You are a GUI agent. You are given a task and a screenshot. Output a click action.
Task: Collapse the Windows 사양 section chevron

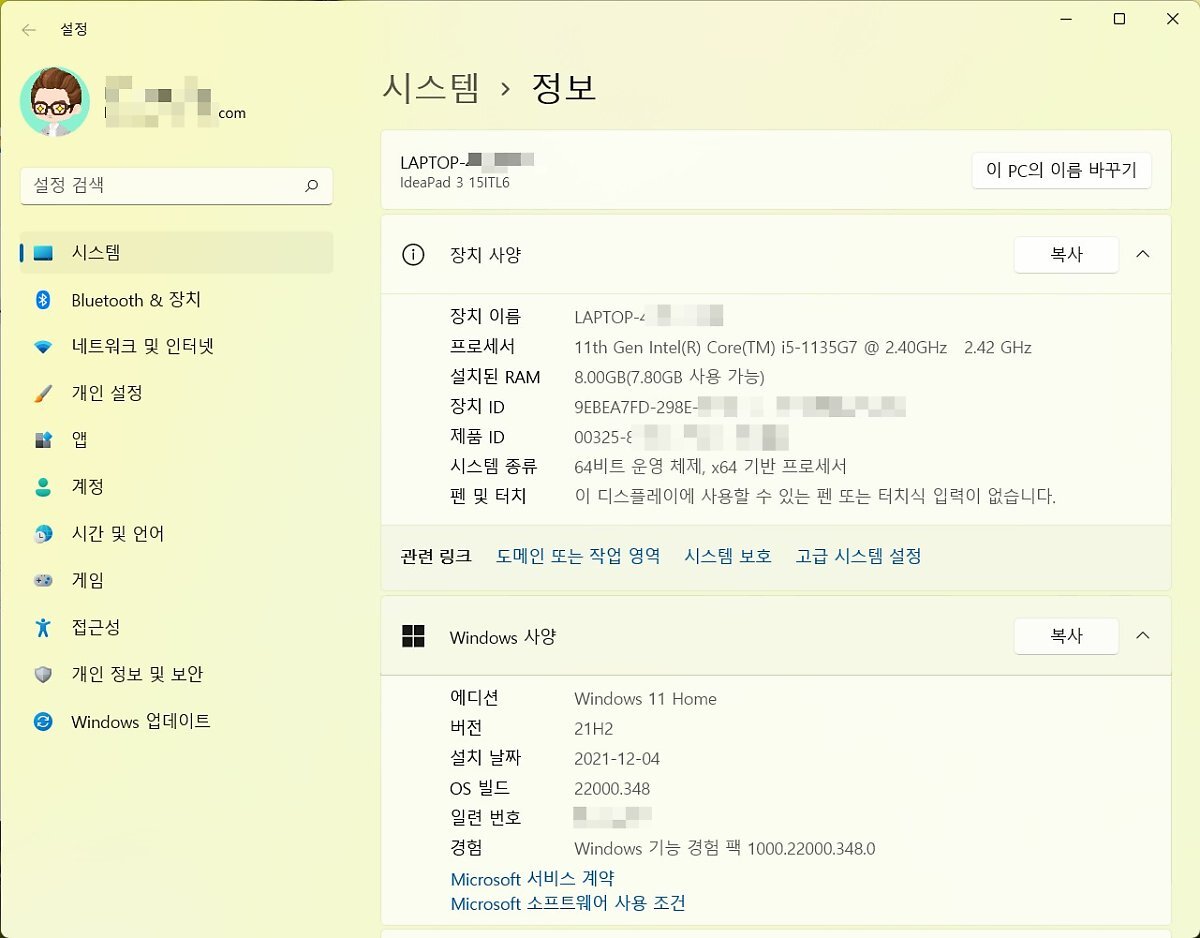pos(1143,636)
